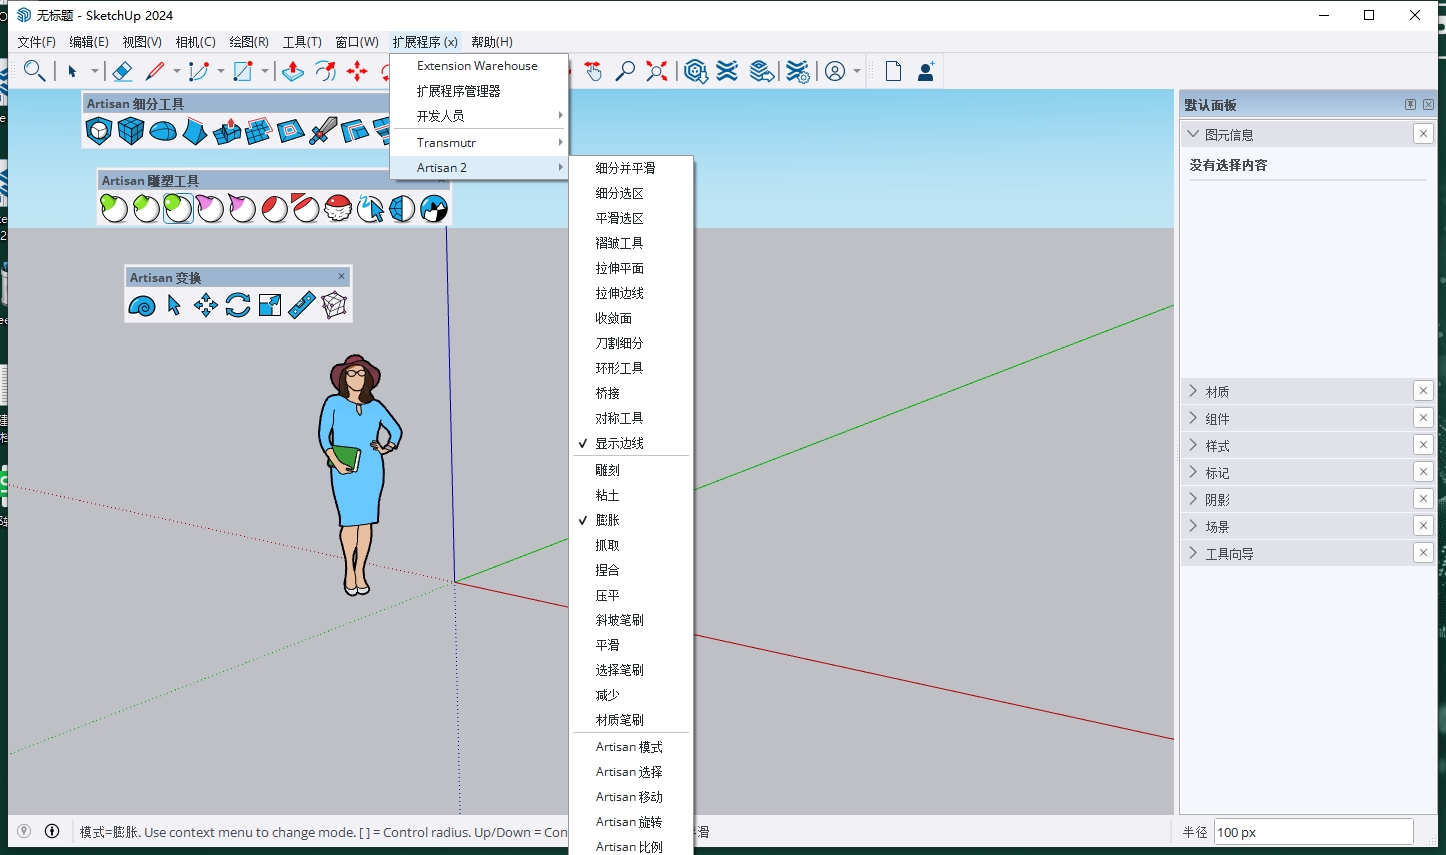Close the 材质 panel with X

tap(1423, 390)
